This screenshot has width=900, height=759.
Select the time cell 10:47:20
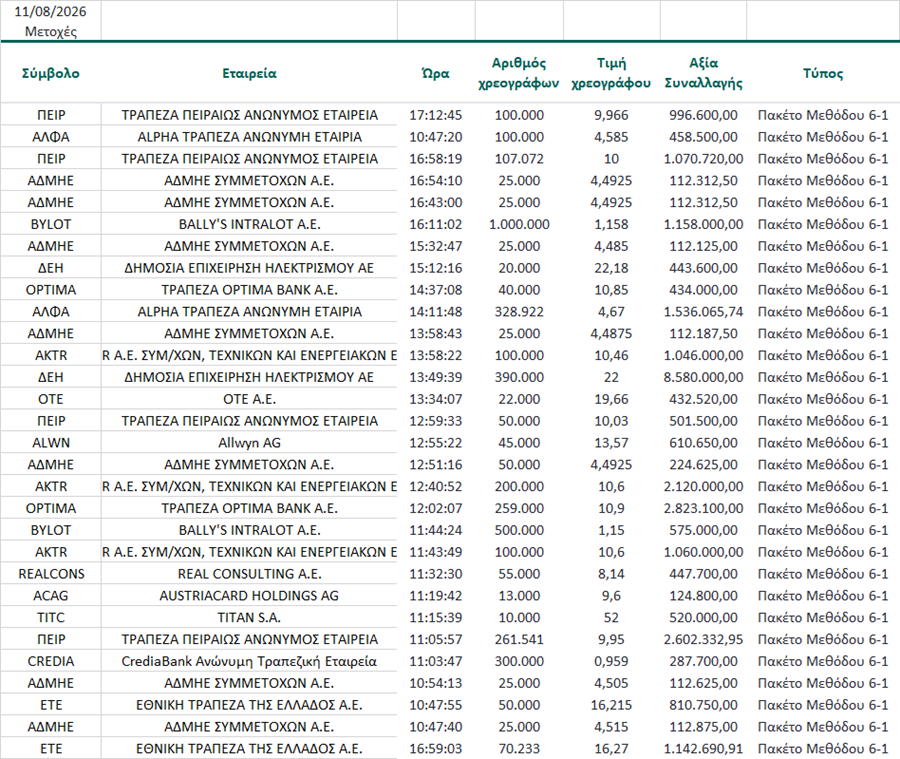pyautogui.click(x=435, y=137)
